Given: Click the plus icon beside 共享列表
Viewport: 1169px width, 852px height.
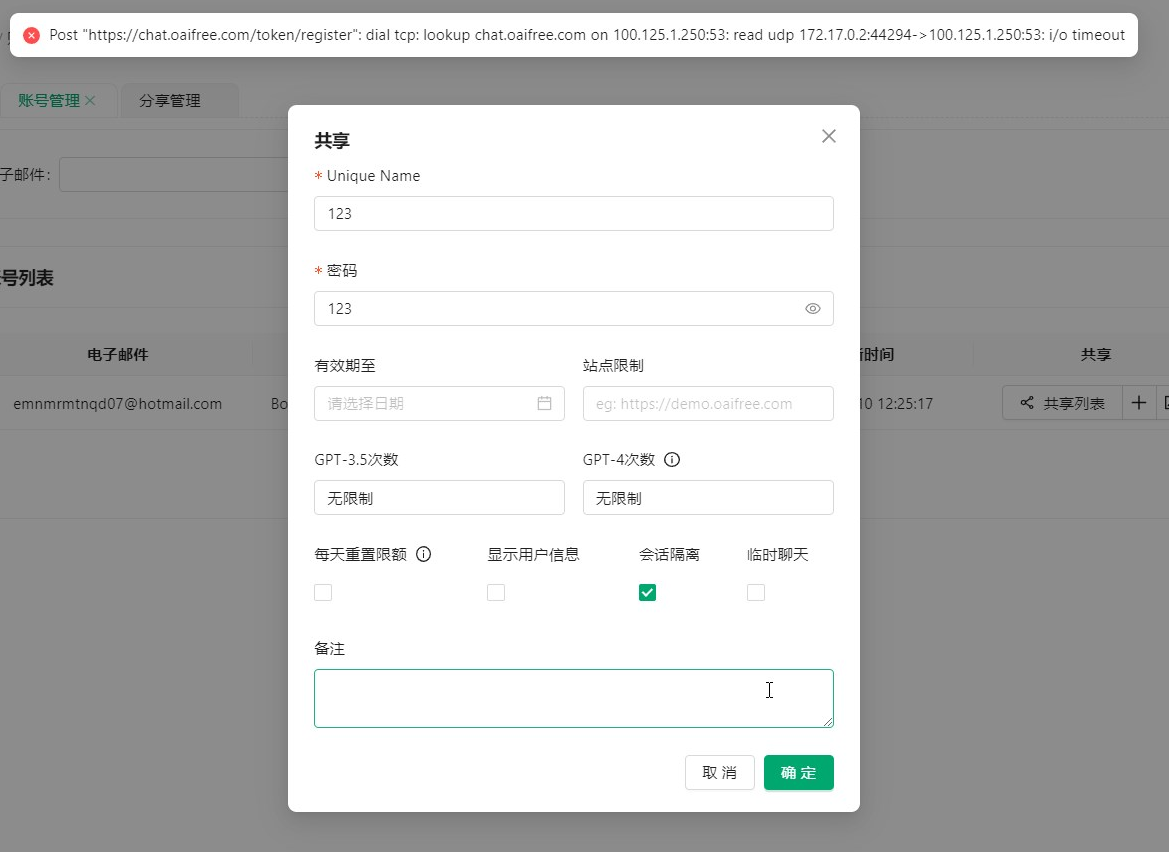Looking at the screenshot, I should (1138, 403).
